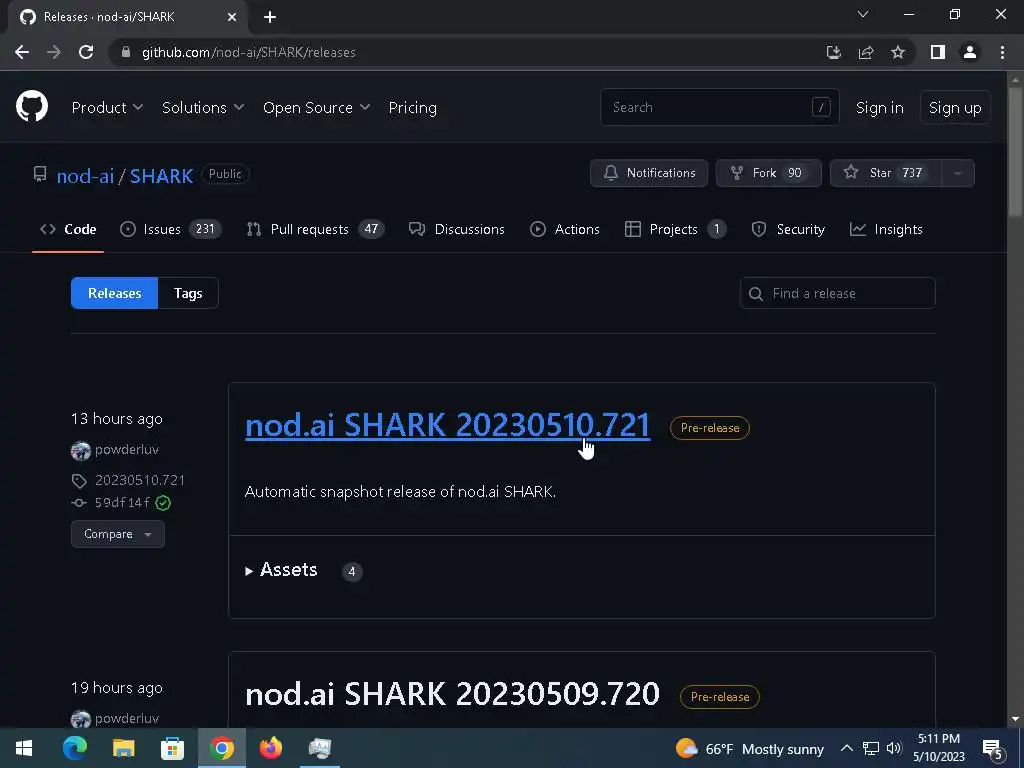Screen dimensions: 1024x768
Task: Switch to the Actions tab
Action: click(565, 229)
